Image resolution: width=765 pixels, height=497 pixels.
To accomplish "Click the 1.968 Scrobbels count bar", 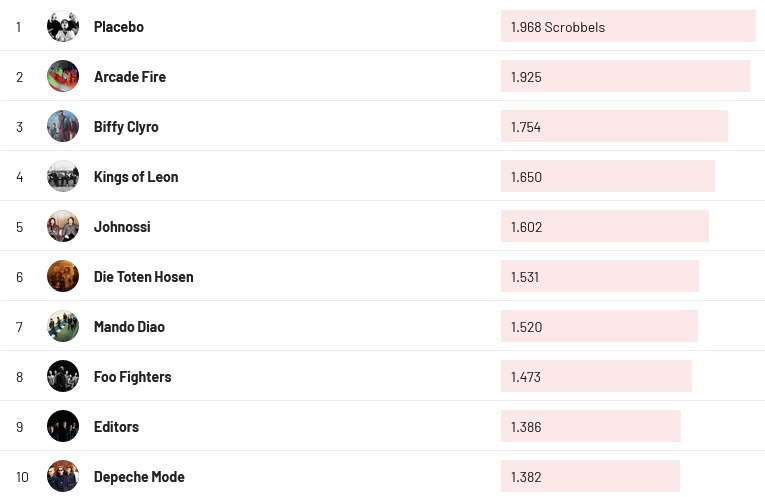I will coord(628,27).
